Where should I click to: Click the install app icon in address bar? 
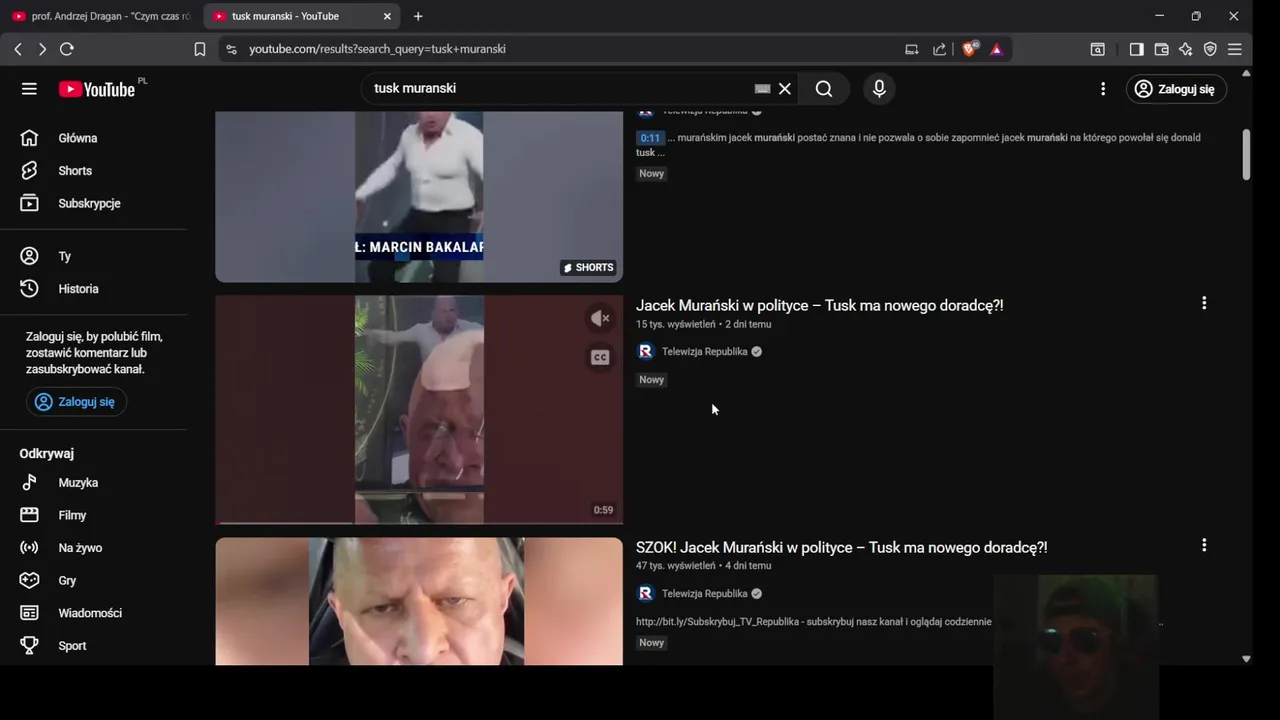(911, 49)
